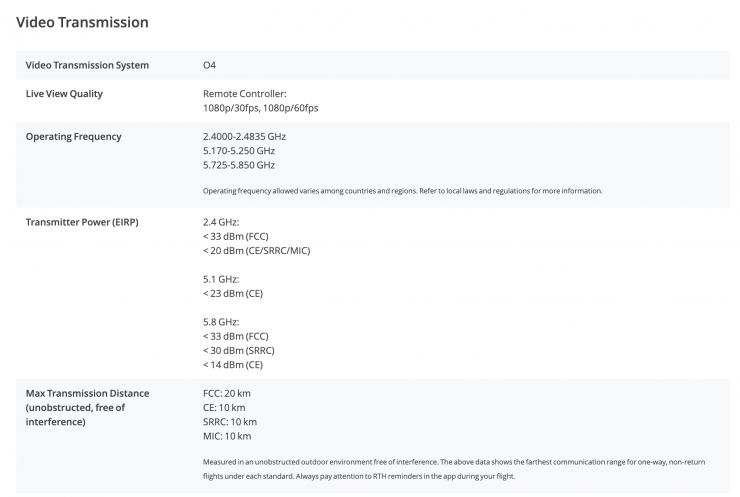Click the operating frequency regulations footnote
The image size is (740, 497).
coord(402,190)
